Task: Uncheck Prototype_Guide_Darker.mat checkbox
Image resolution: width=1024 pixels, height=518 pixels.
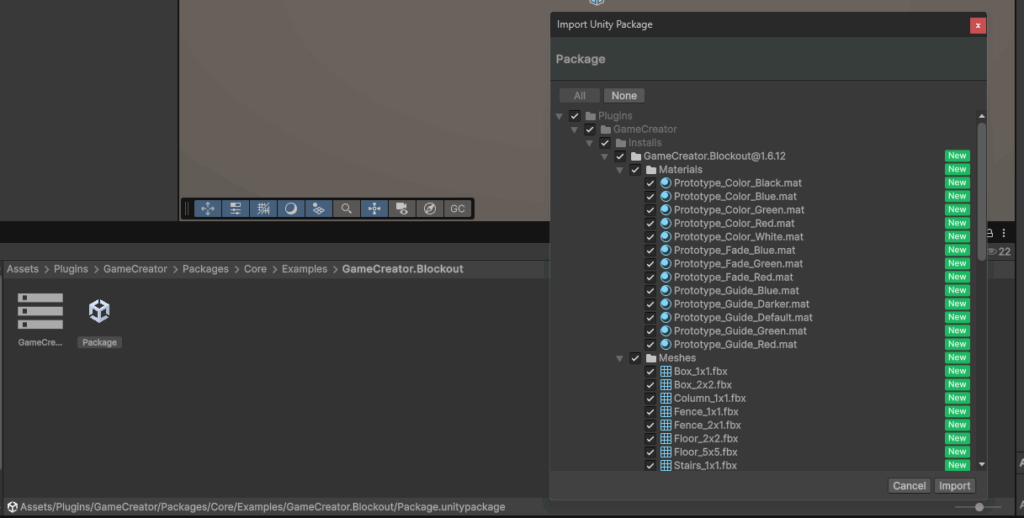Action: 650,304
